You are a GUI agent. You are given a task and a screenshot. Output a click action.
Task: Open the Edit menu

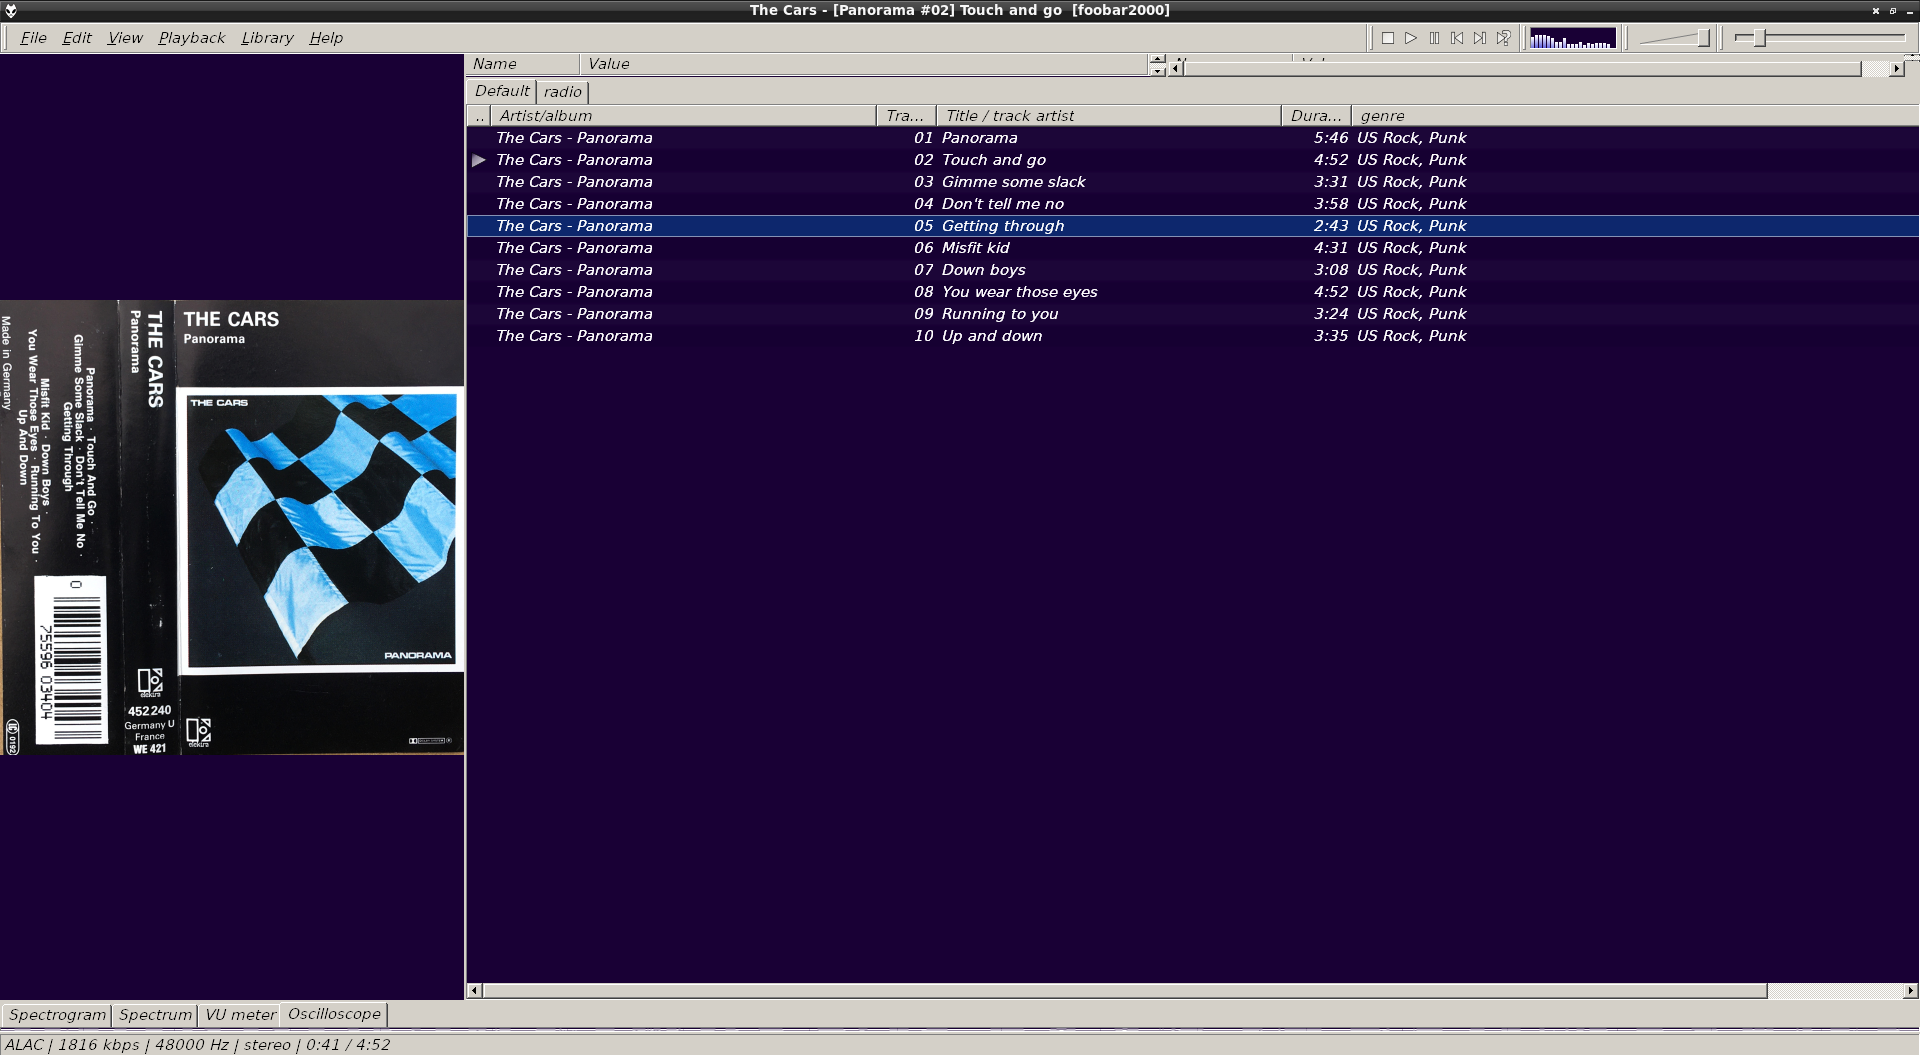77,38
